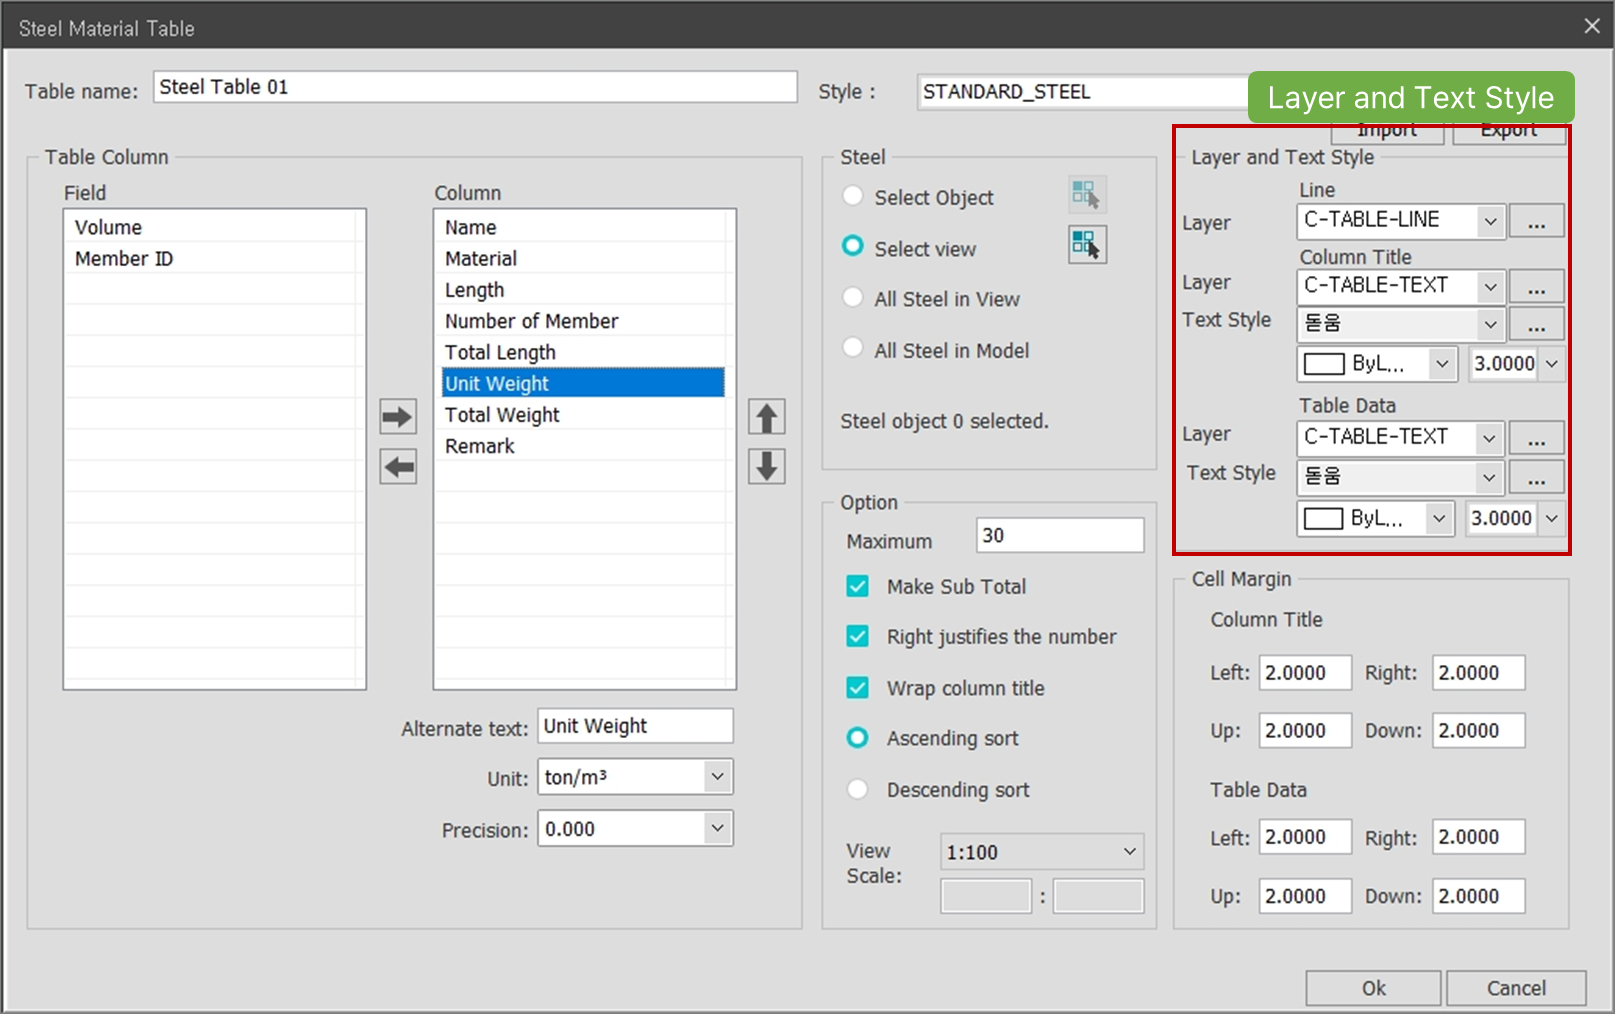Select Material in Column list
1615x1014 pixels.
584,258
